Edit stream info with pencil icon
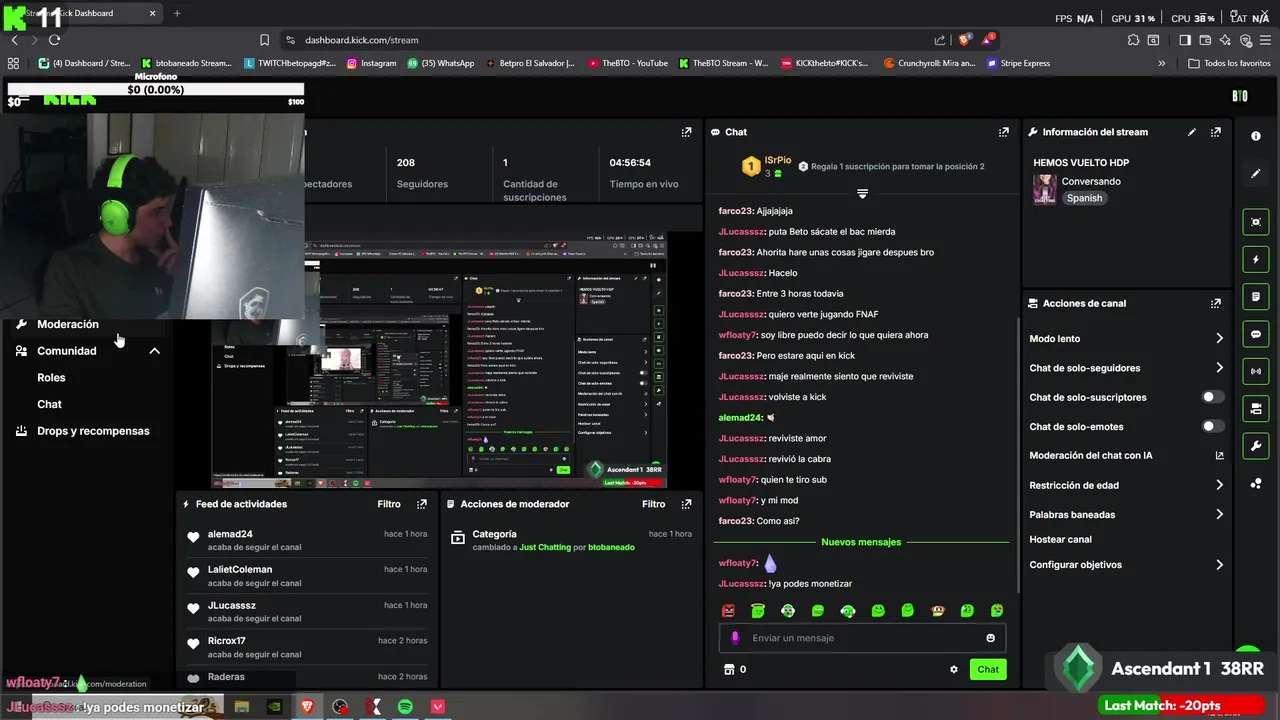 tap(1192, 132)
